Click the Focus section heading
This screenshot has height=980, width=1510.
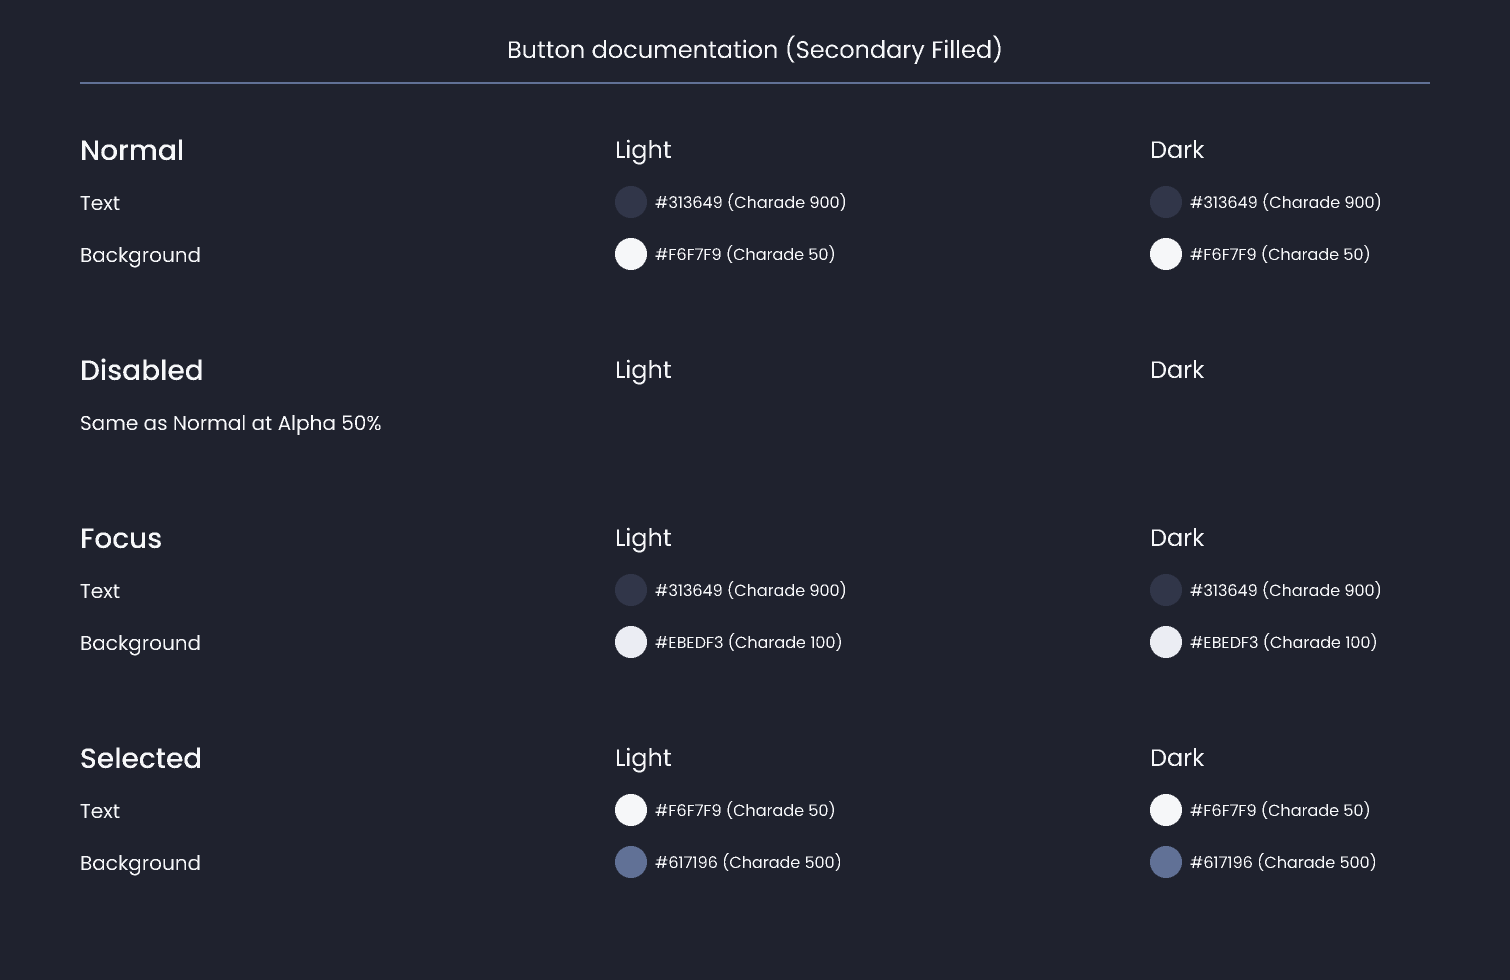[121, 539]
